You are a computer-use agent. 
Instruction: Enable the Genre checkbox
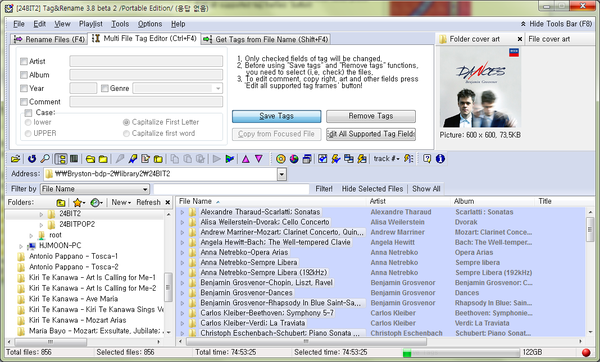click(105, 88)
